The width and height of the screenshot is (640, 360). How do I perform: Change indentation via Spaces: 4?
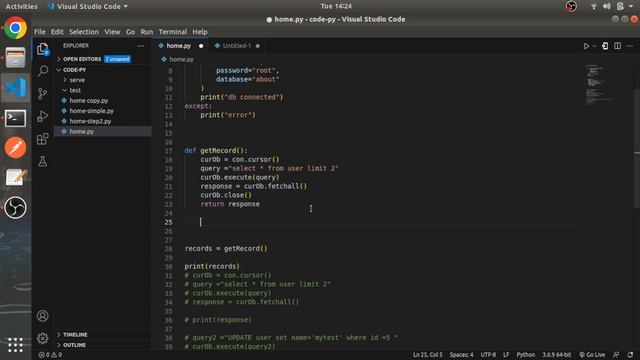point(462,355)
